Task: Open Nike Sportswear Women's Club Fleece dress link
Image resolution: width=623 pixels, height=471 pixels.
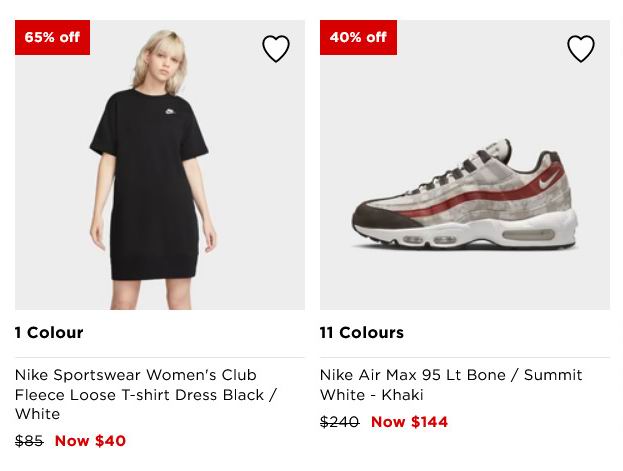Action: [146, 394]
